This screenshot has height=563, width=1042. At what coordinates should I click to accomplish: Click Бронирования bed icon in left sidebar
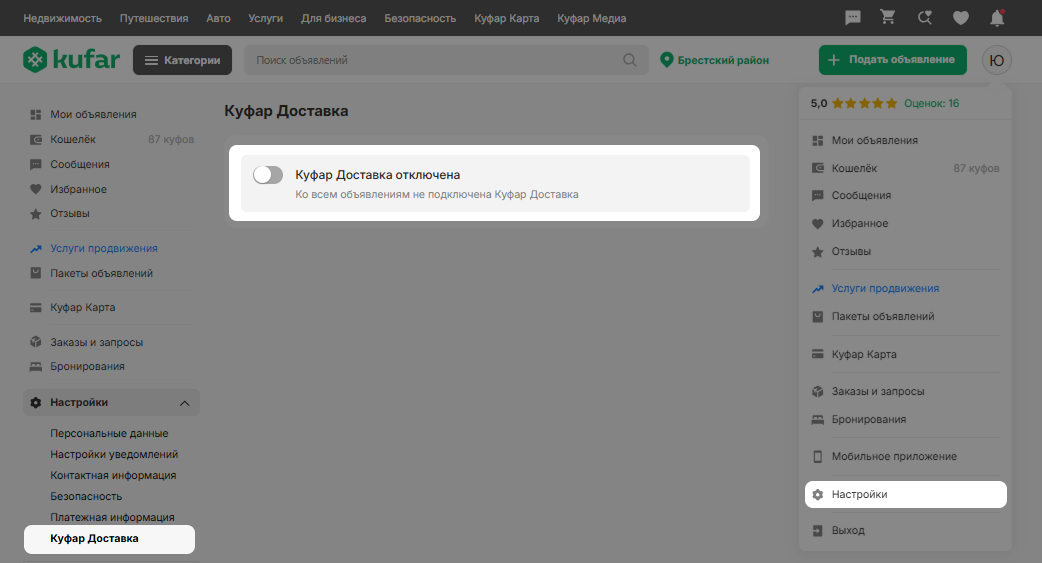click(36, 366)
